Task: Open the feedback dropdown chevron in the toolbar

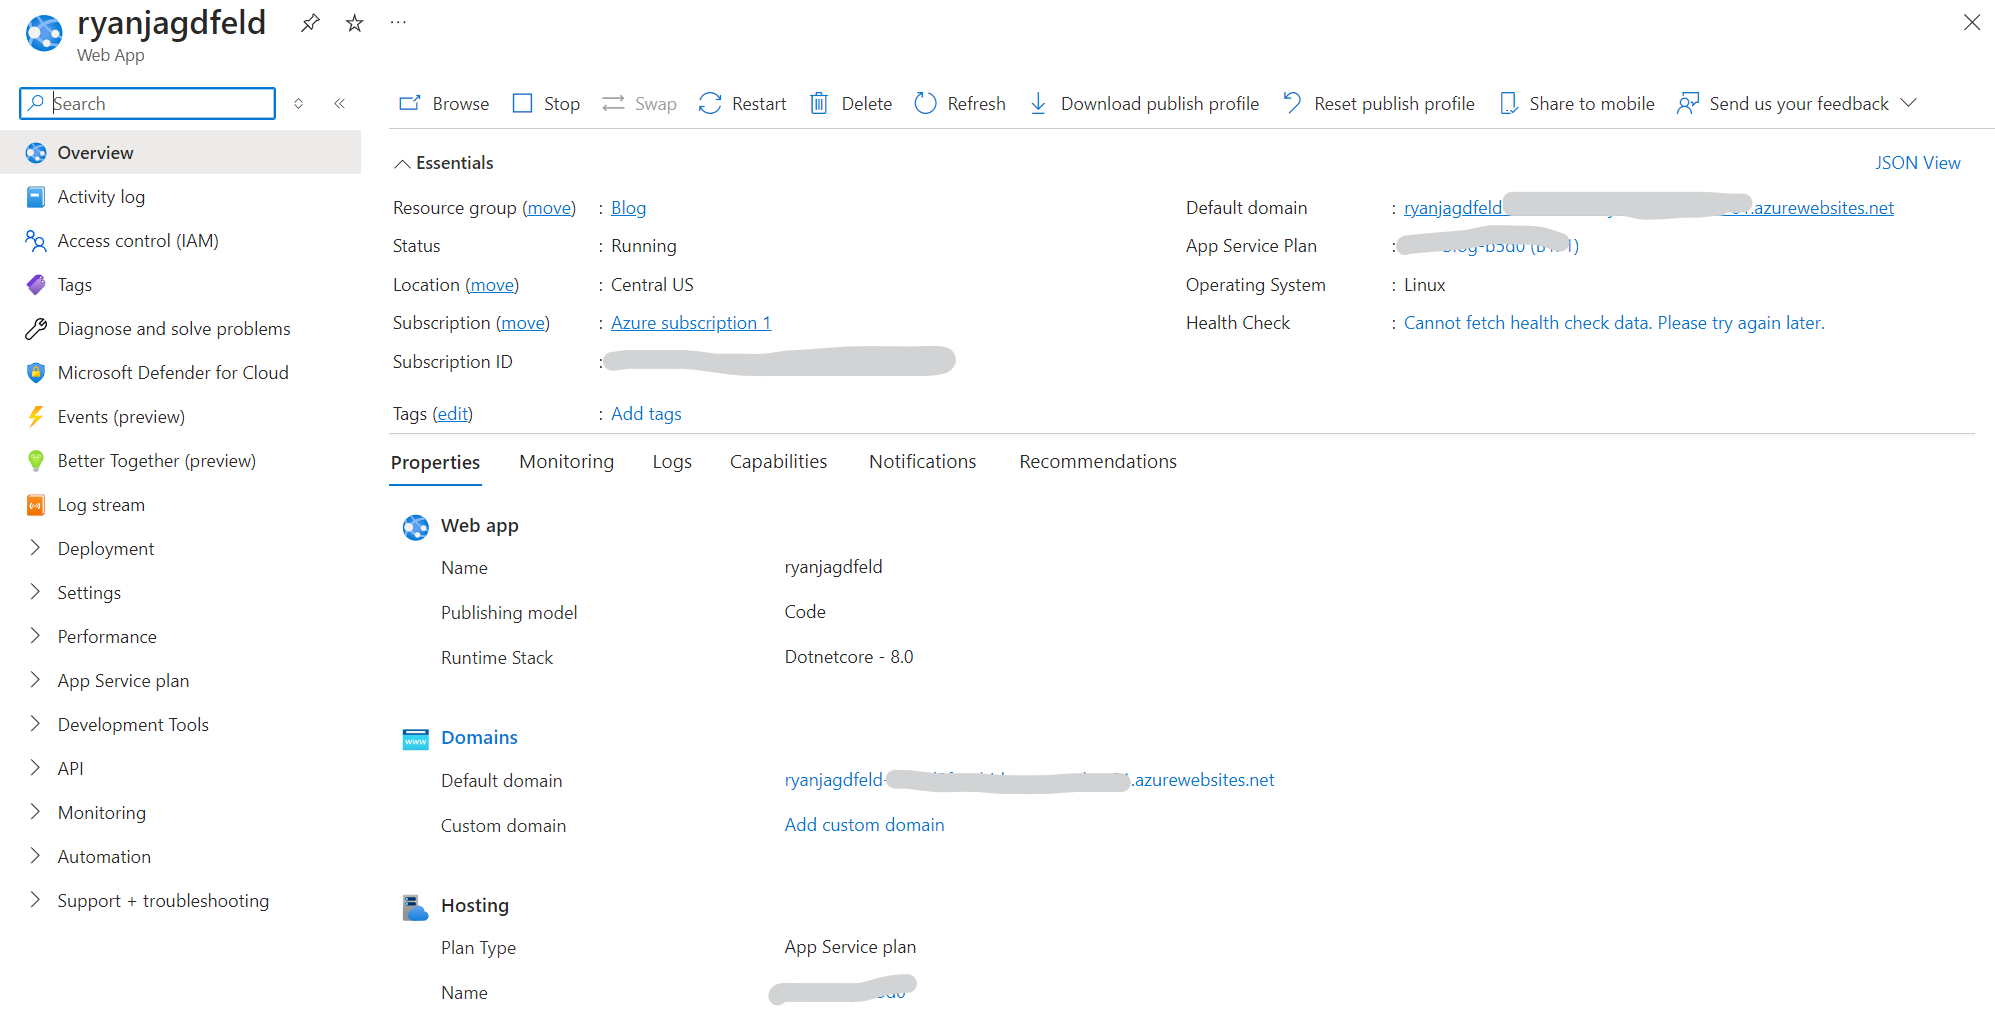Action: click(1908, 103)
